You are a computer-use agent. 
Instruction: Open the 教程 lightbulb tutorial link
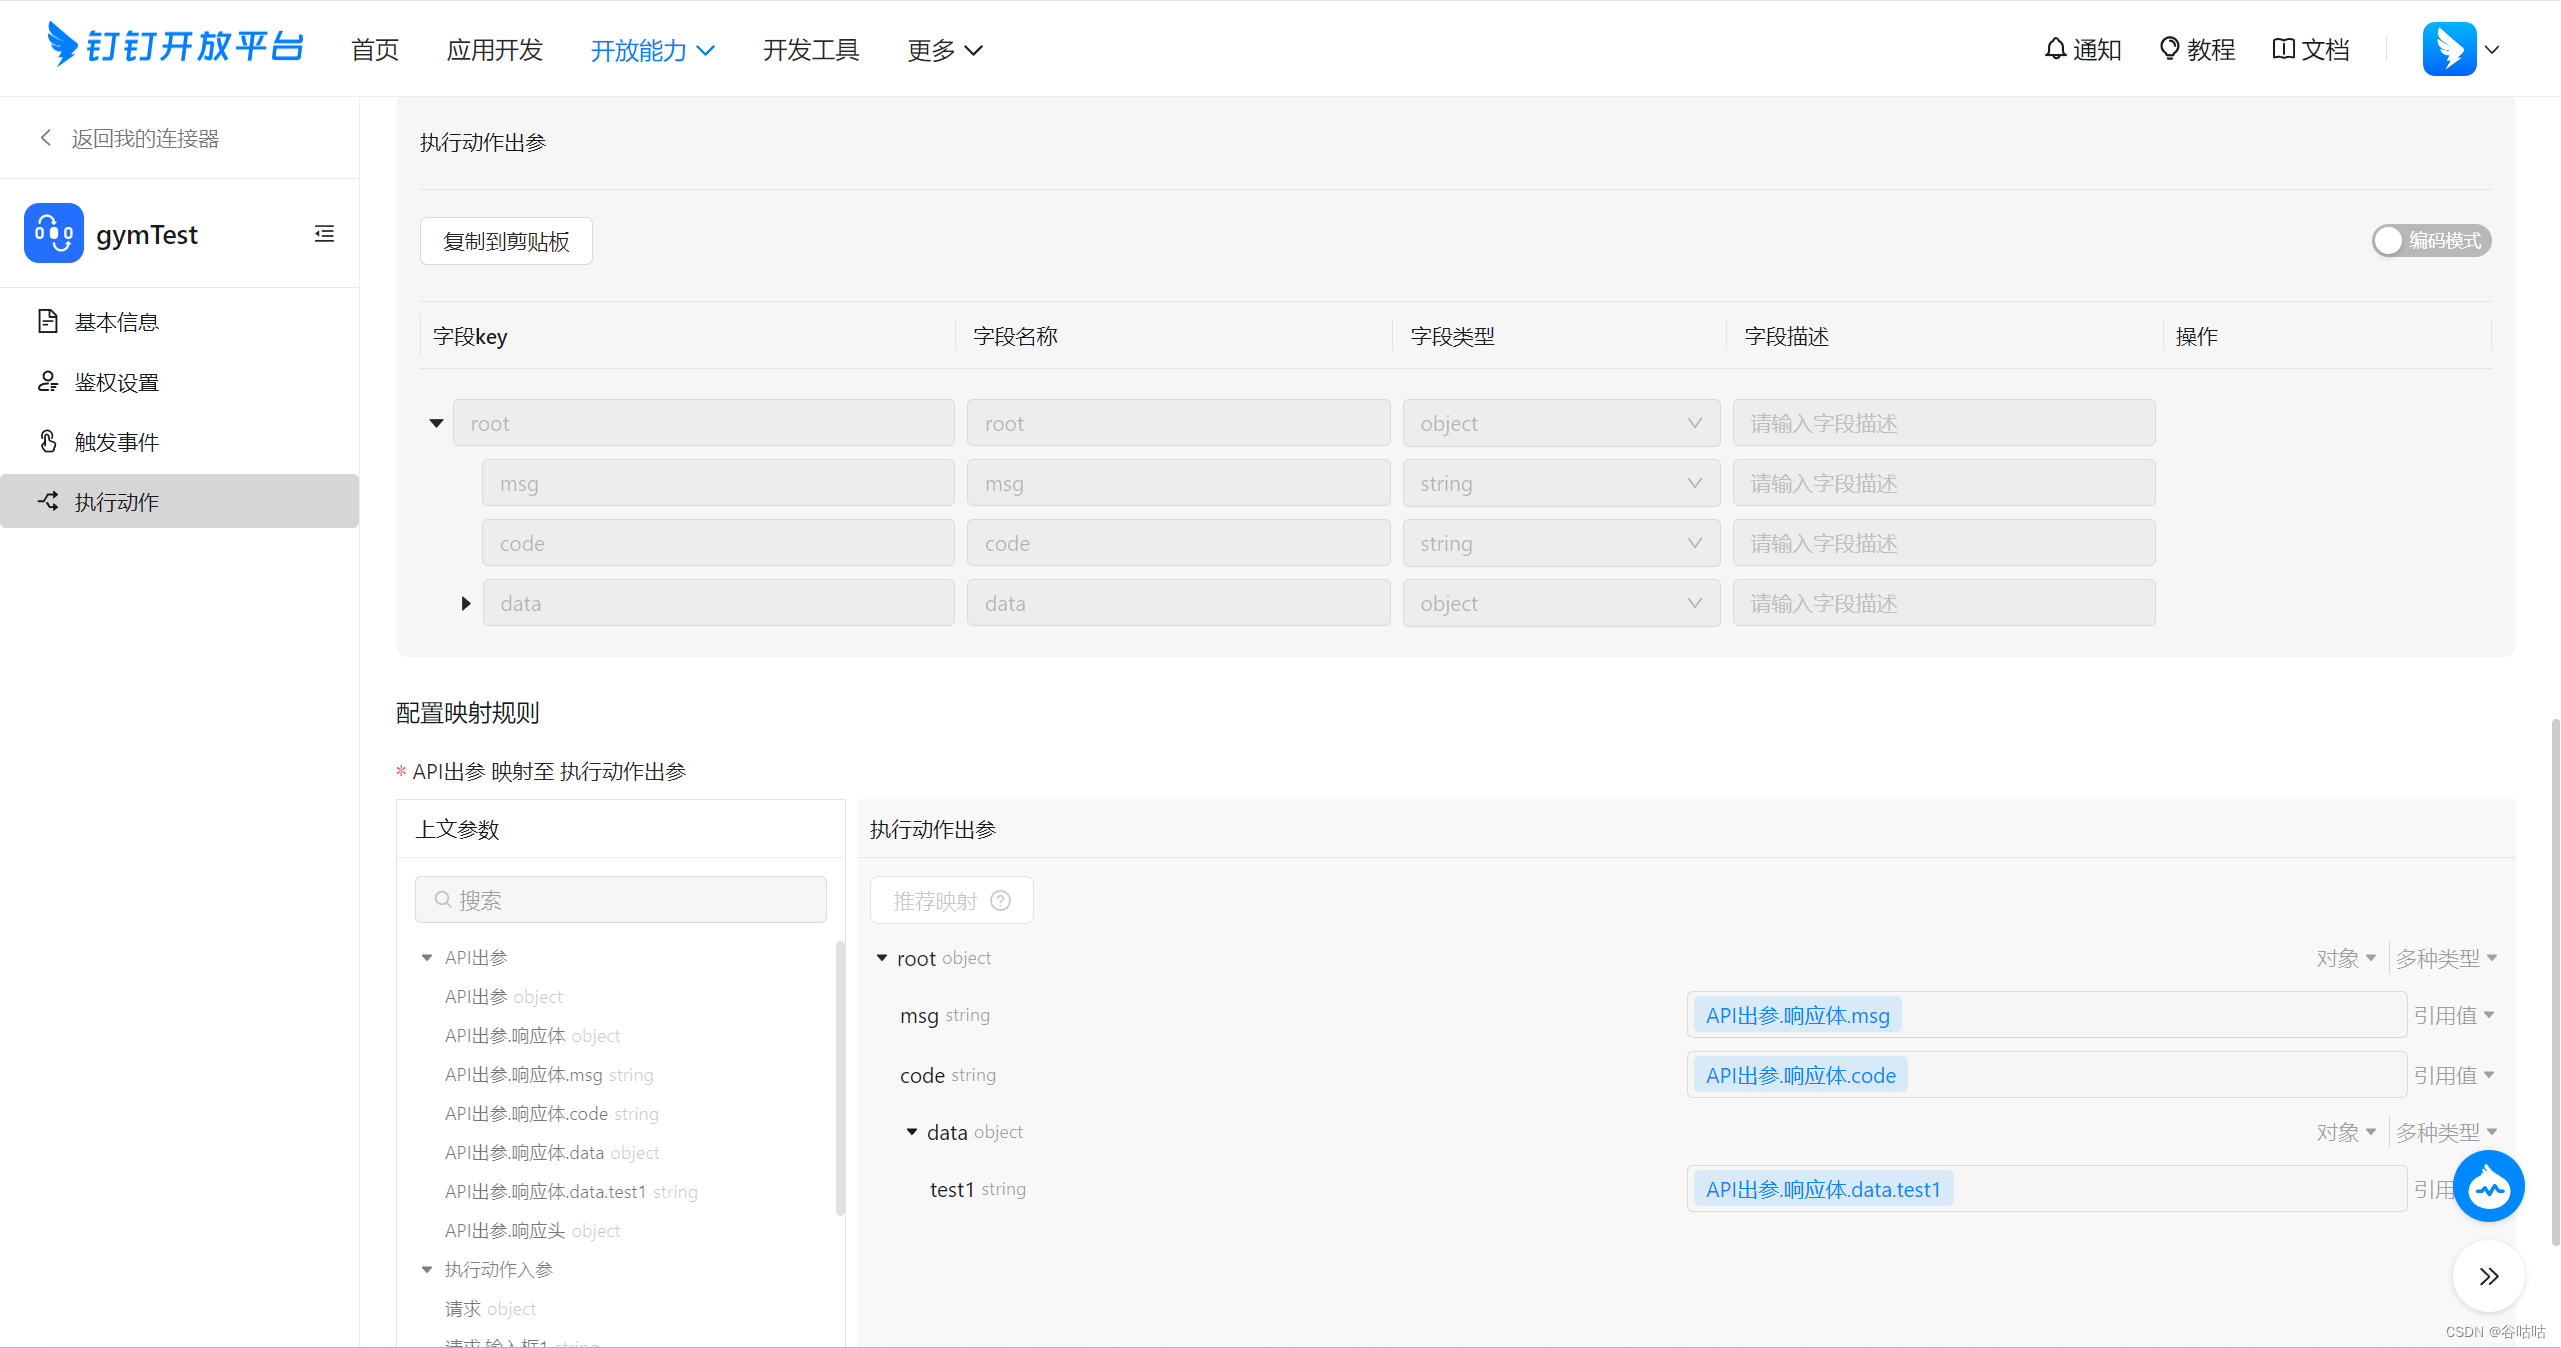pos(2196,49)
